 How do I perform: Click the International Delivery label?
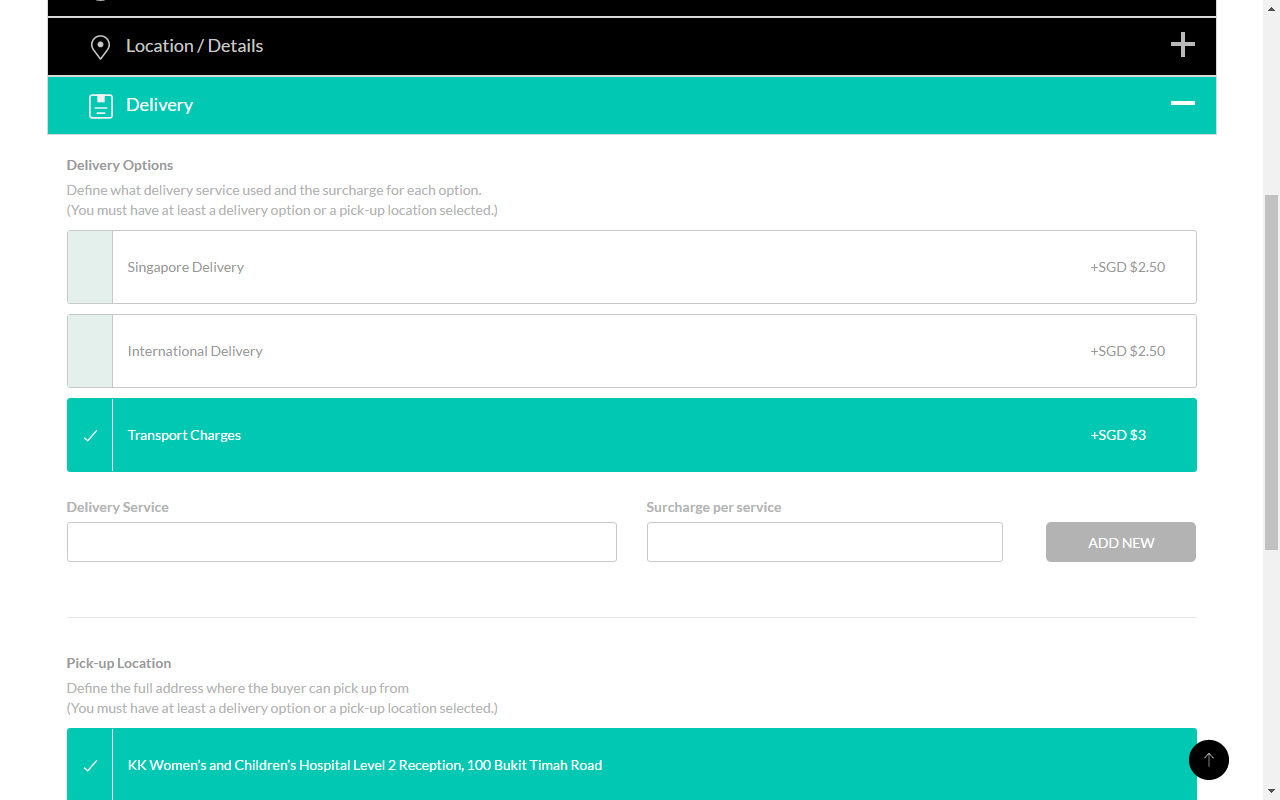coord(195,351)
